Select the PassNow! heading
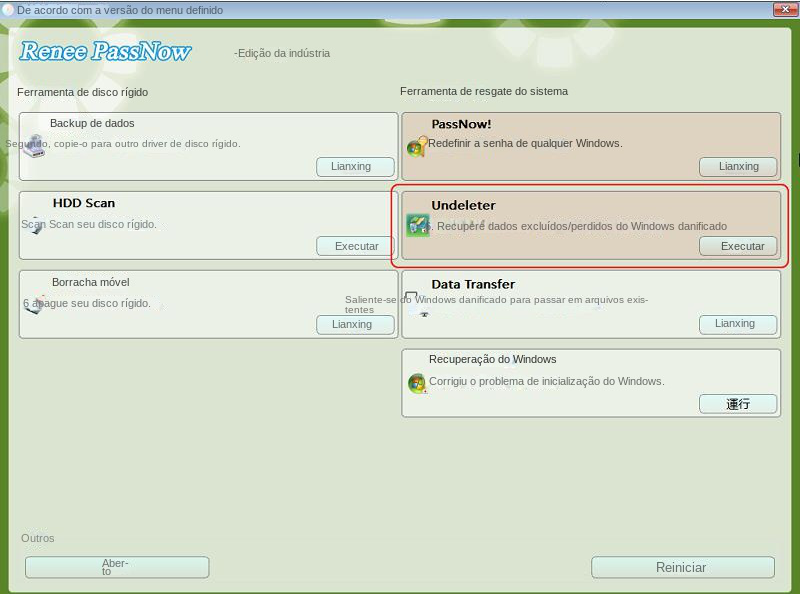800x594 pixels. [x=461, y=124]
